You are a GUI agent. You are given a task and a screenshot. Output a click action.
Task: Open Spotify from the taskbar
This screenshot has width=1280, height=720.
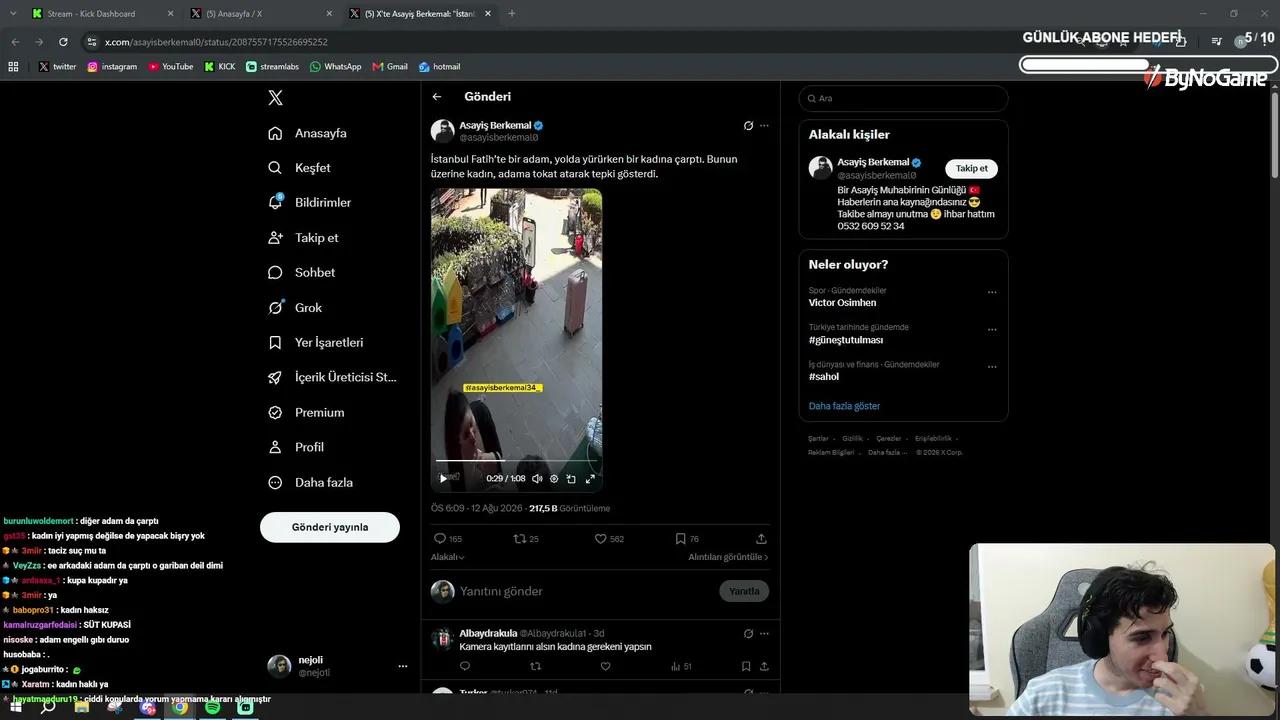(x=212, y=707)
